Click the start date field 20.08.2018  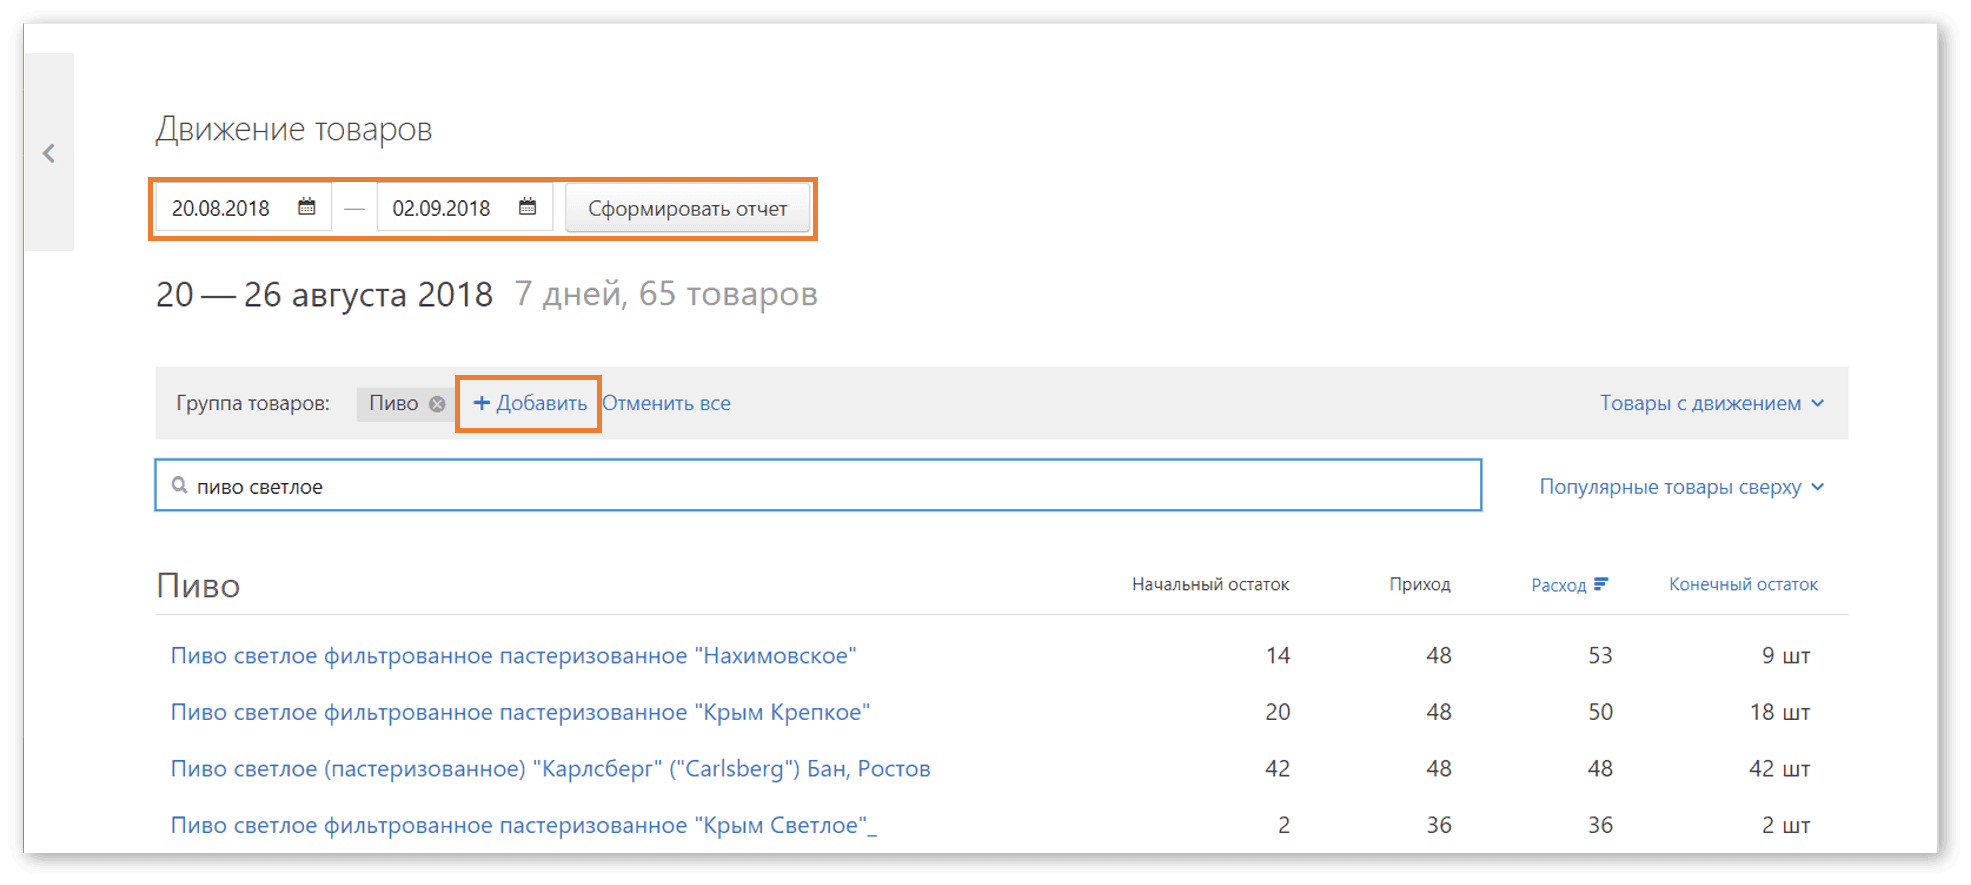[x=222, y=208]
